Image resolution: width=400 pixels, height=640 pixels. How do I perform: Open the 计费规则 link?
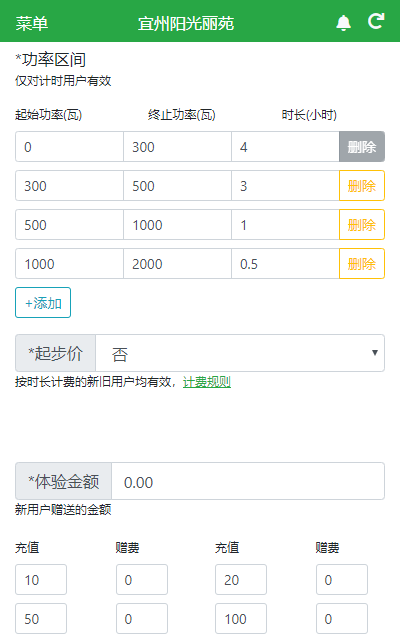pos(207,382)
